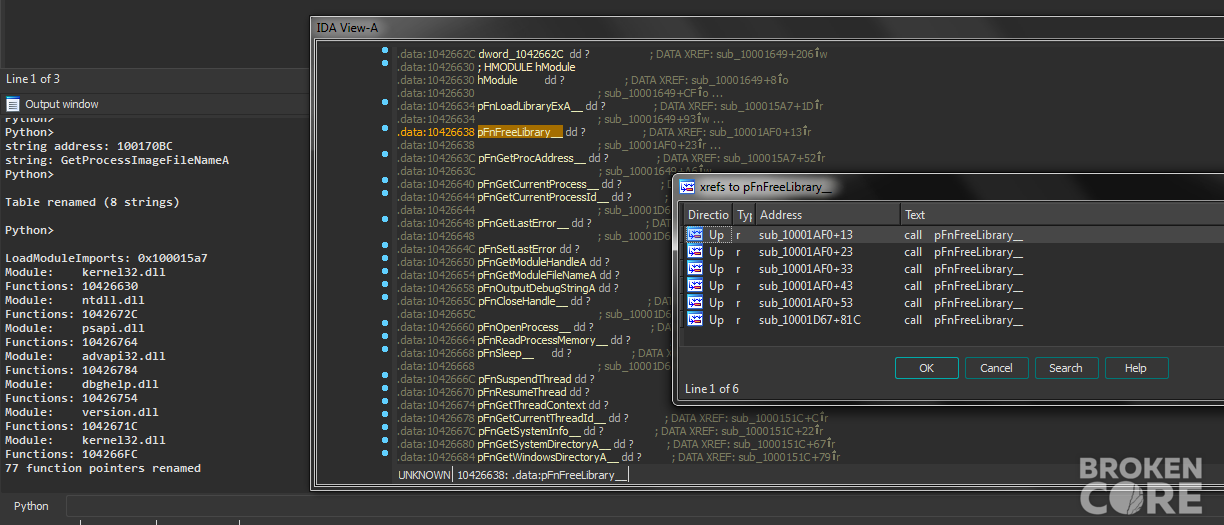Click the xref icon on the sub_10001AF0+53 row
Viewport: 1224px width, 525px height.
(x=695, y=303)
